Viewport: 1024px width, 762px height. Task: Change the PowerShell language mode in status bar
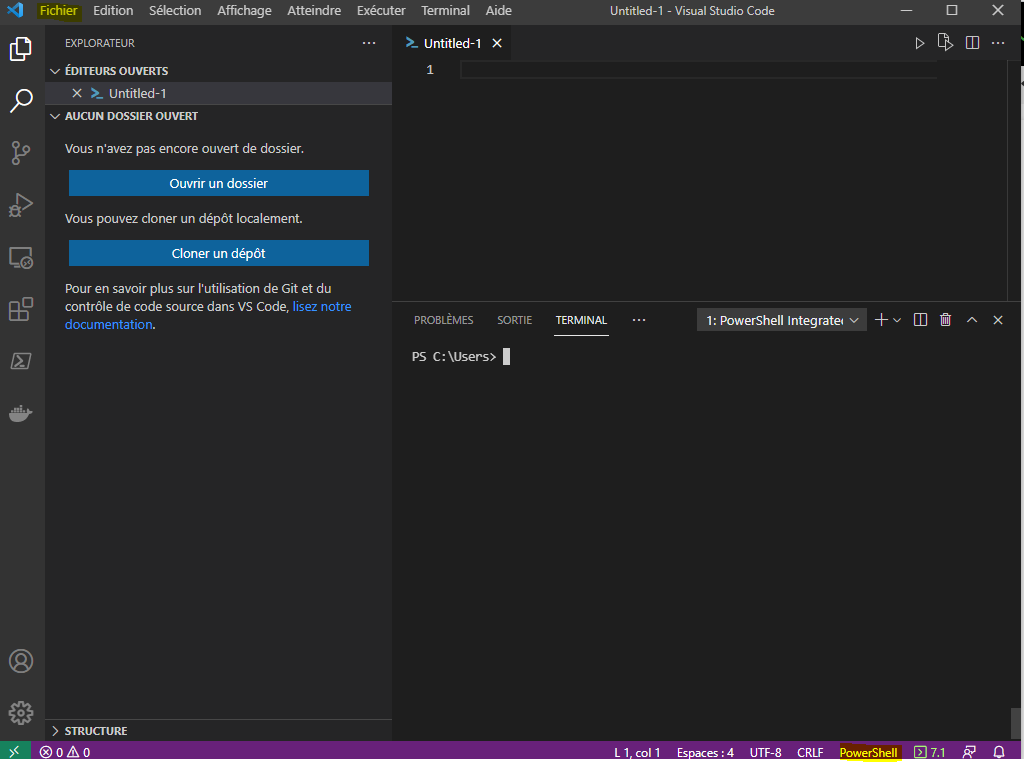[868, 752]
